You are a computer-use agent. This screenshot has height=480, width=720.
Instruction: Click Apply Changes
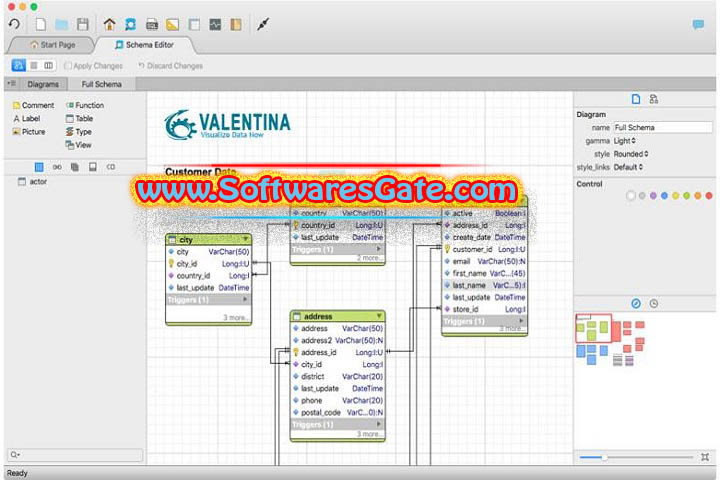pos(94,66)
